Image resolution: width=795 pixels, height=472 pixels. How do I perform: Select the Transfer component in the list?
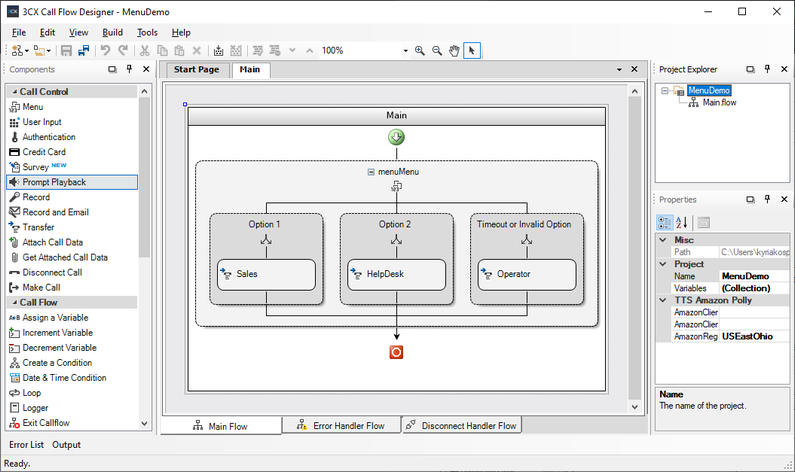71,227
